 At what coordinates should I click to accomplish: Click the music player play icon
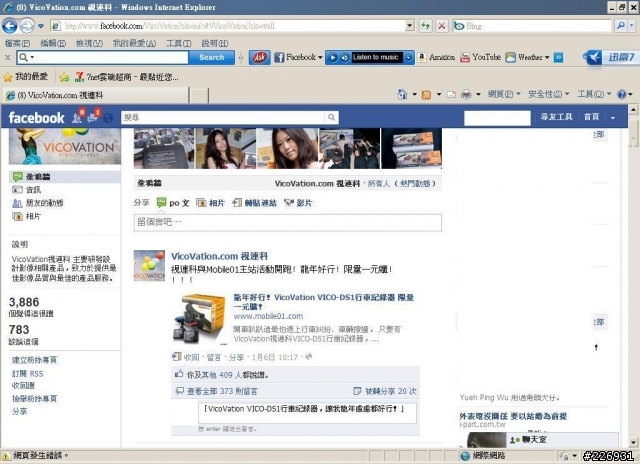coord(333,58)
